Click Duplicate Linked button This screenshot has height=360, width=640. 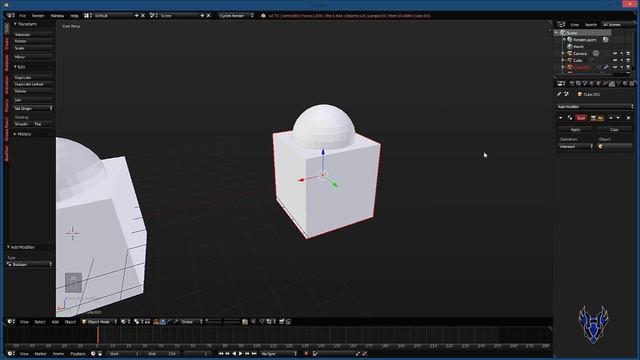click(x=33, y=84)
